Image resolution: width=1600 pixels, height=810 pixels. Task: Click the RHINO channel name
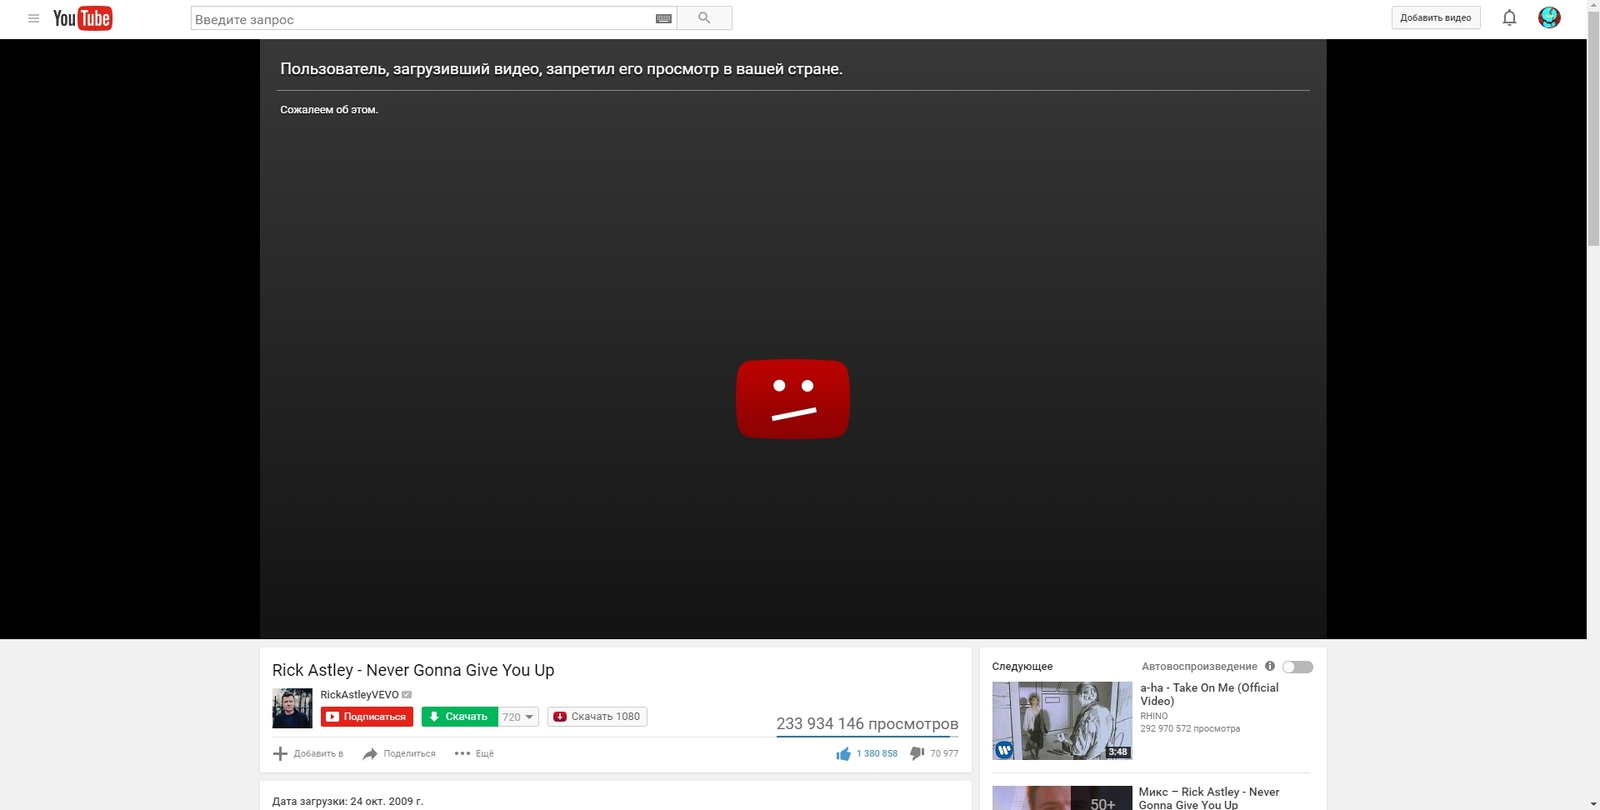coord(1154,716)
